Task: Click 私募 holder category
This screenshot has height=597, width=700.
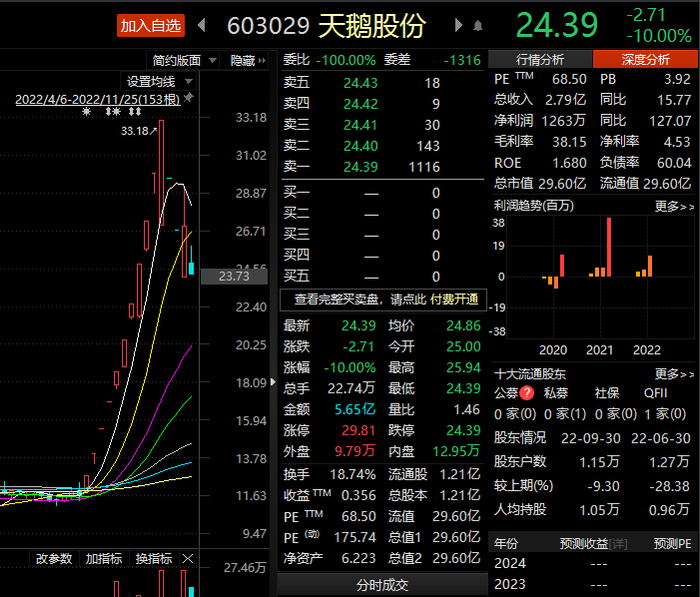Action: [555, 393]
